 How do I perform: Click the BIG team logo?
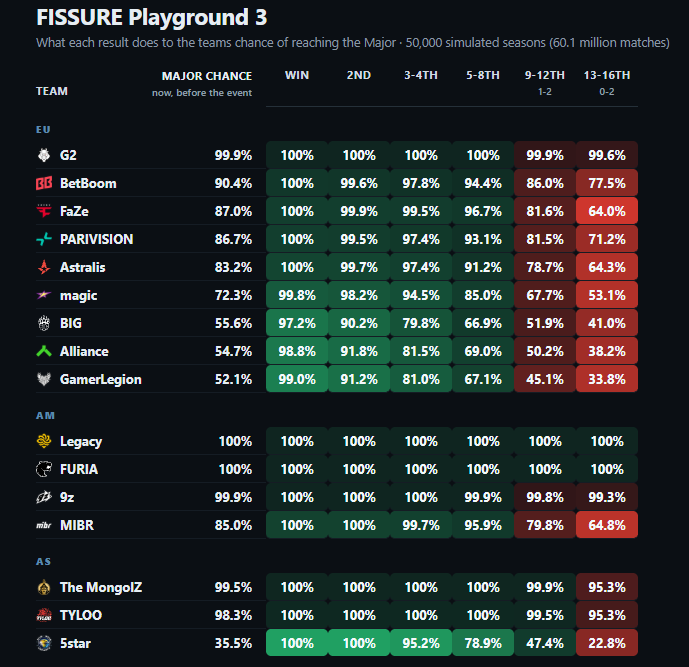(x=44, y=323)
